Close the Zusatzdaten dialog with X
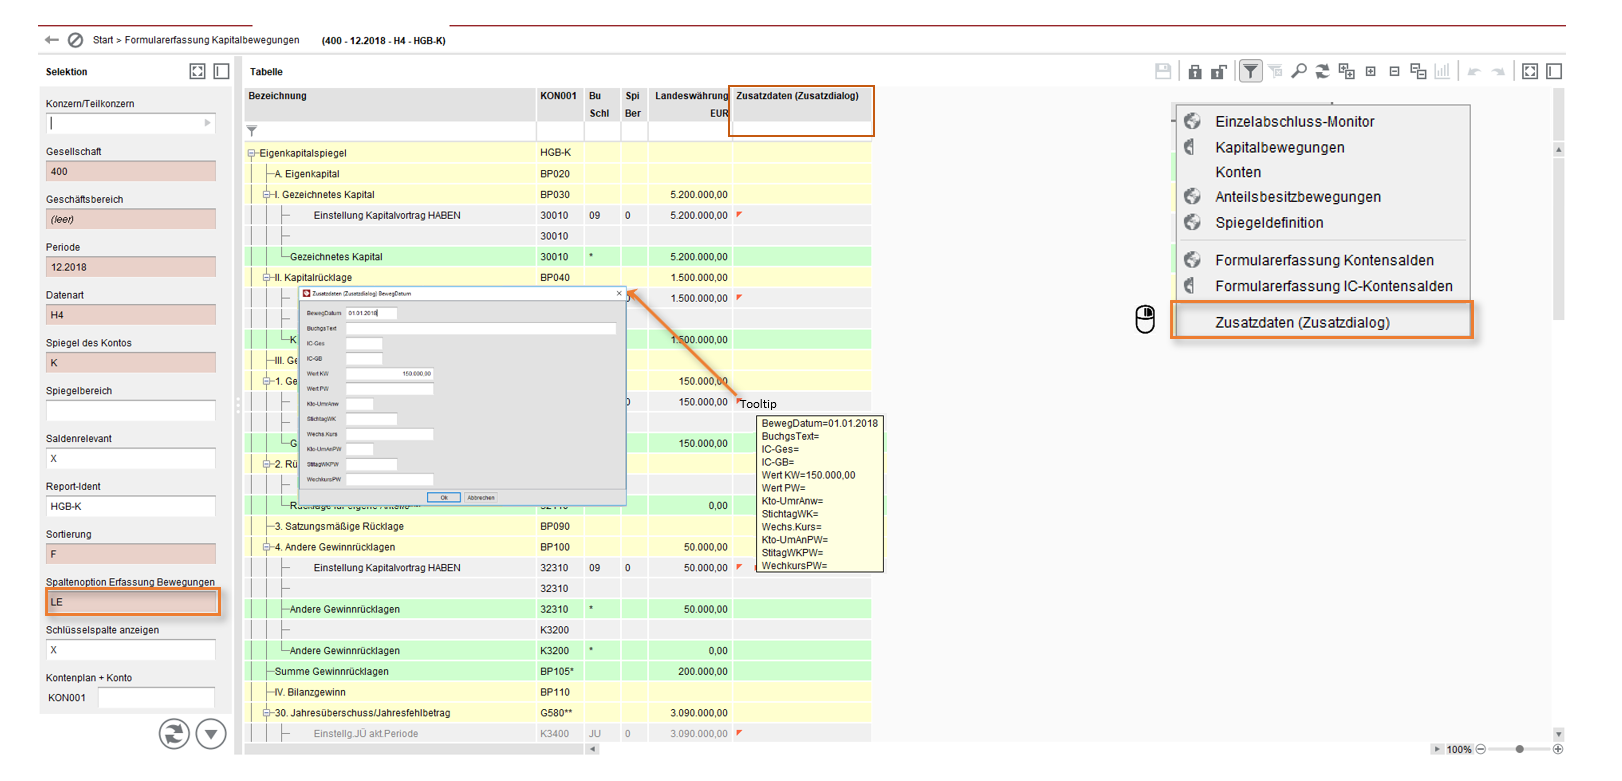 point(619,293)
